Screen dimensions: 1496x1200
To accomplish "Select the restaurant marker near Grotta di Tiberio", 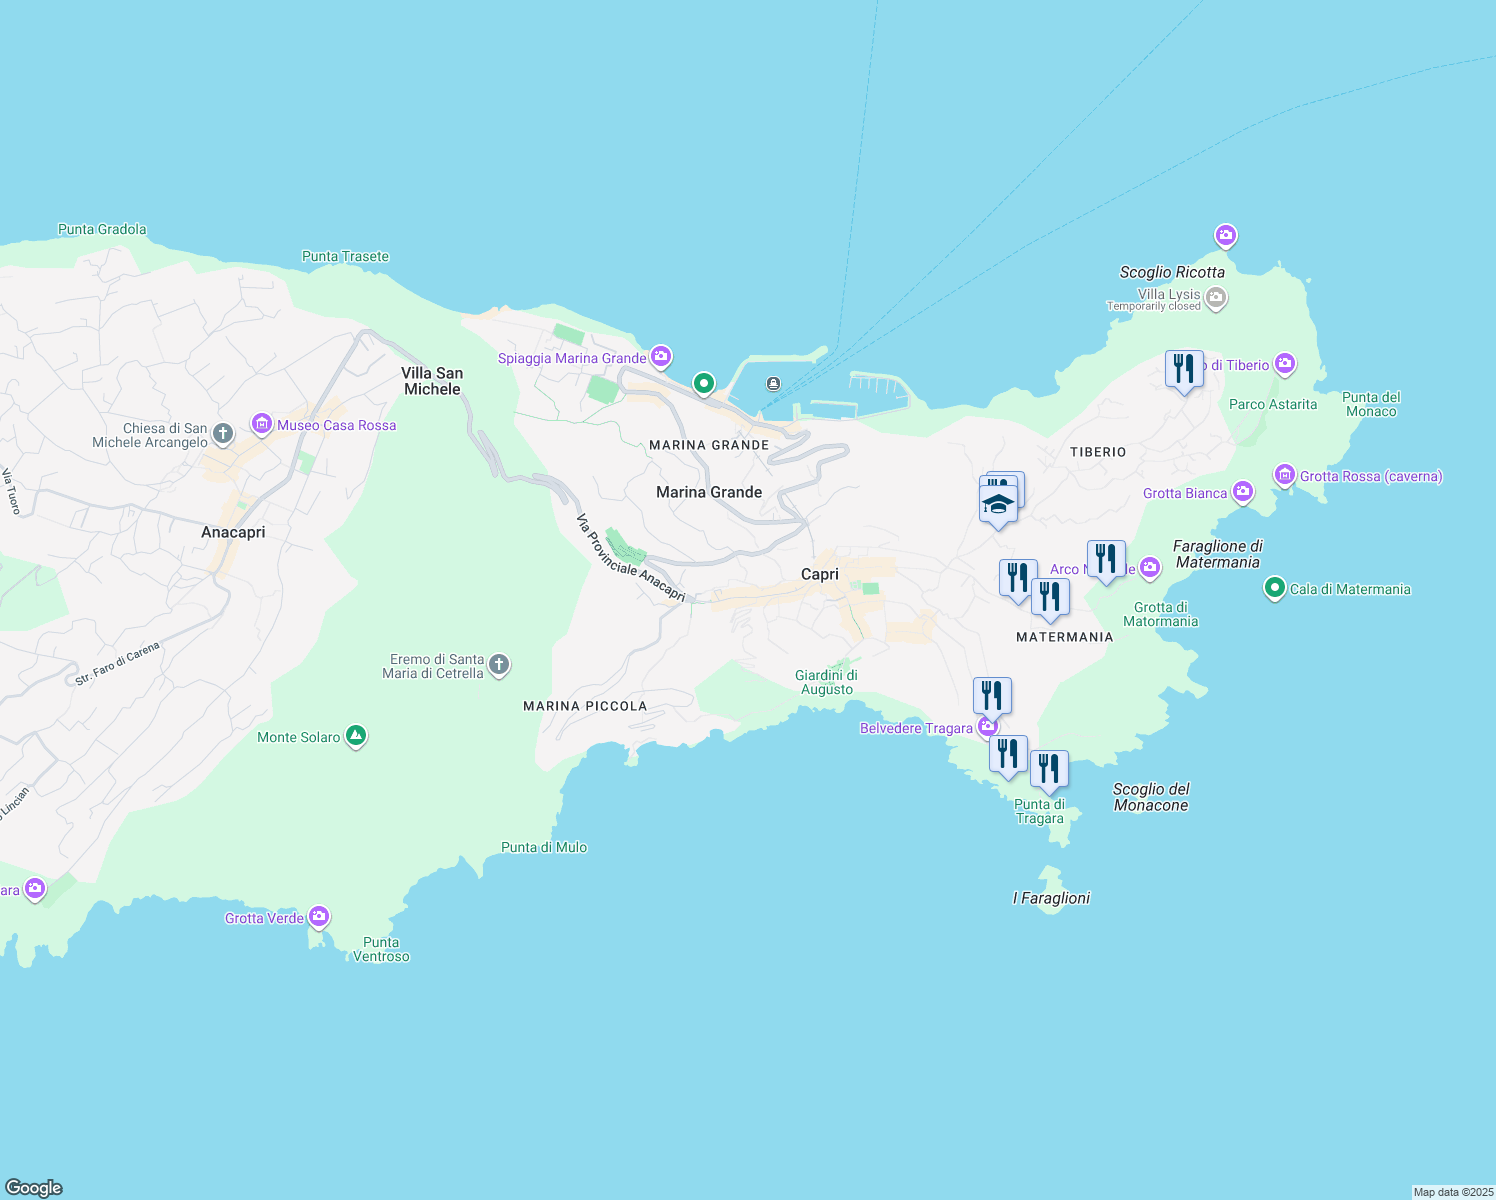I will pos(1183,369).
